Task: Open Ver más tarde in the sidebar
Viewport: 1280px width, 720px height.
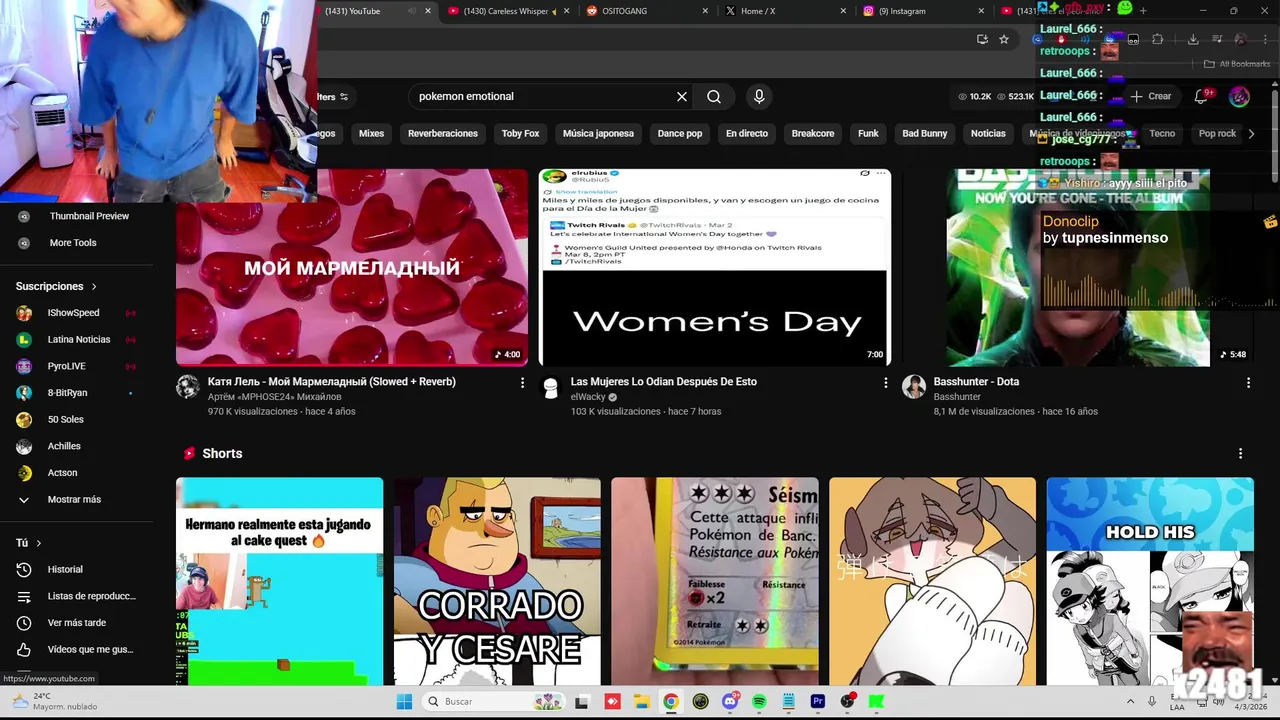Action: (x=77, y=623)
